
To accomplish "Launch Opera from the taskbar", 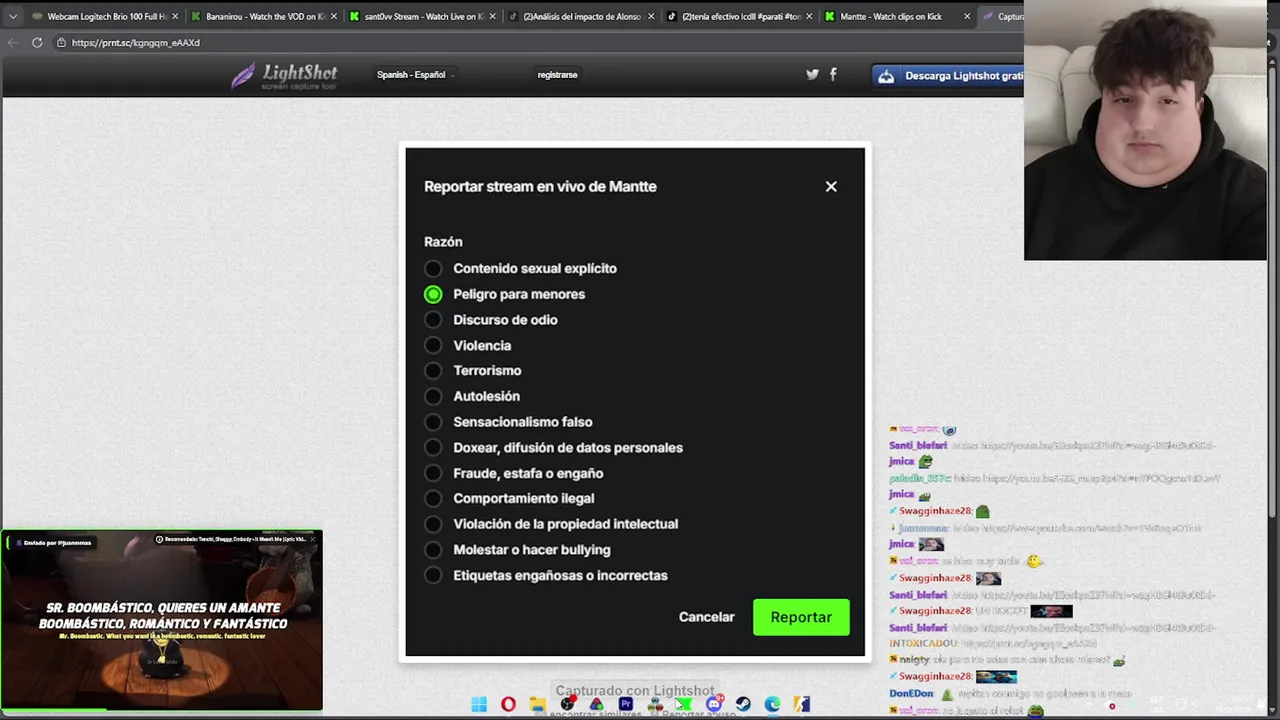I will click(508, 705).
